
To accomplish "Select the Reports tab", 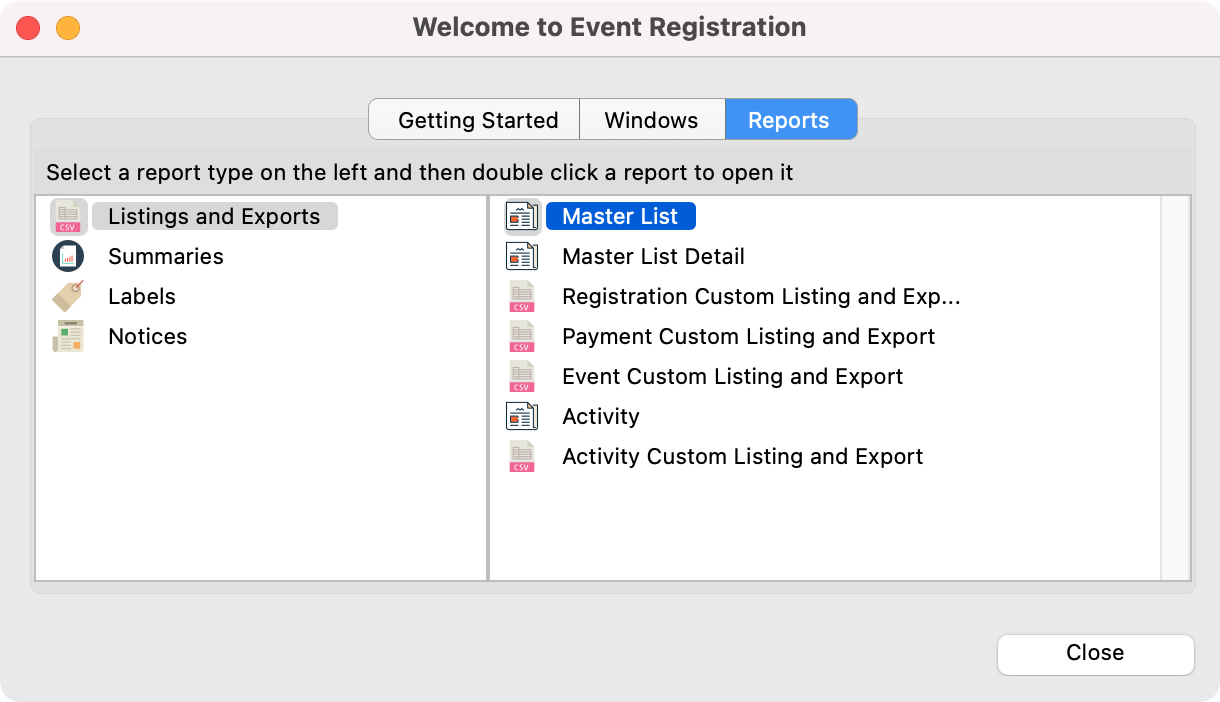I will (789, 120).
